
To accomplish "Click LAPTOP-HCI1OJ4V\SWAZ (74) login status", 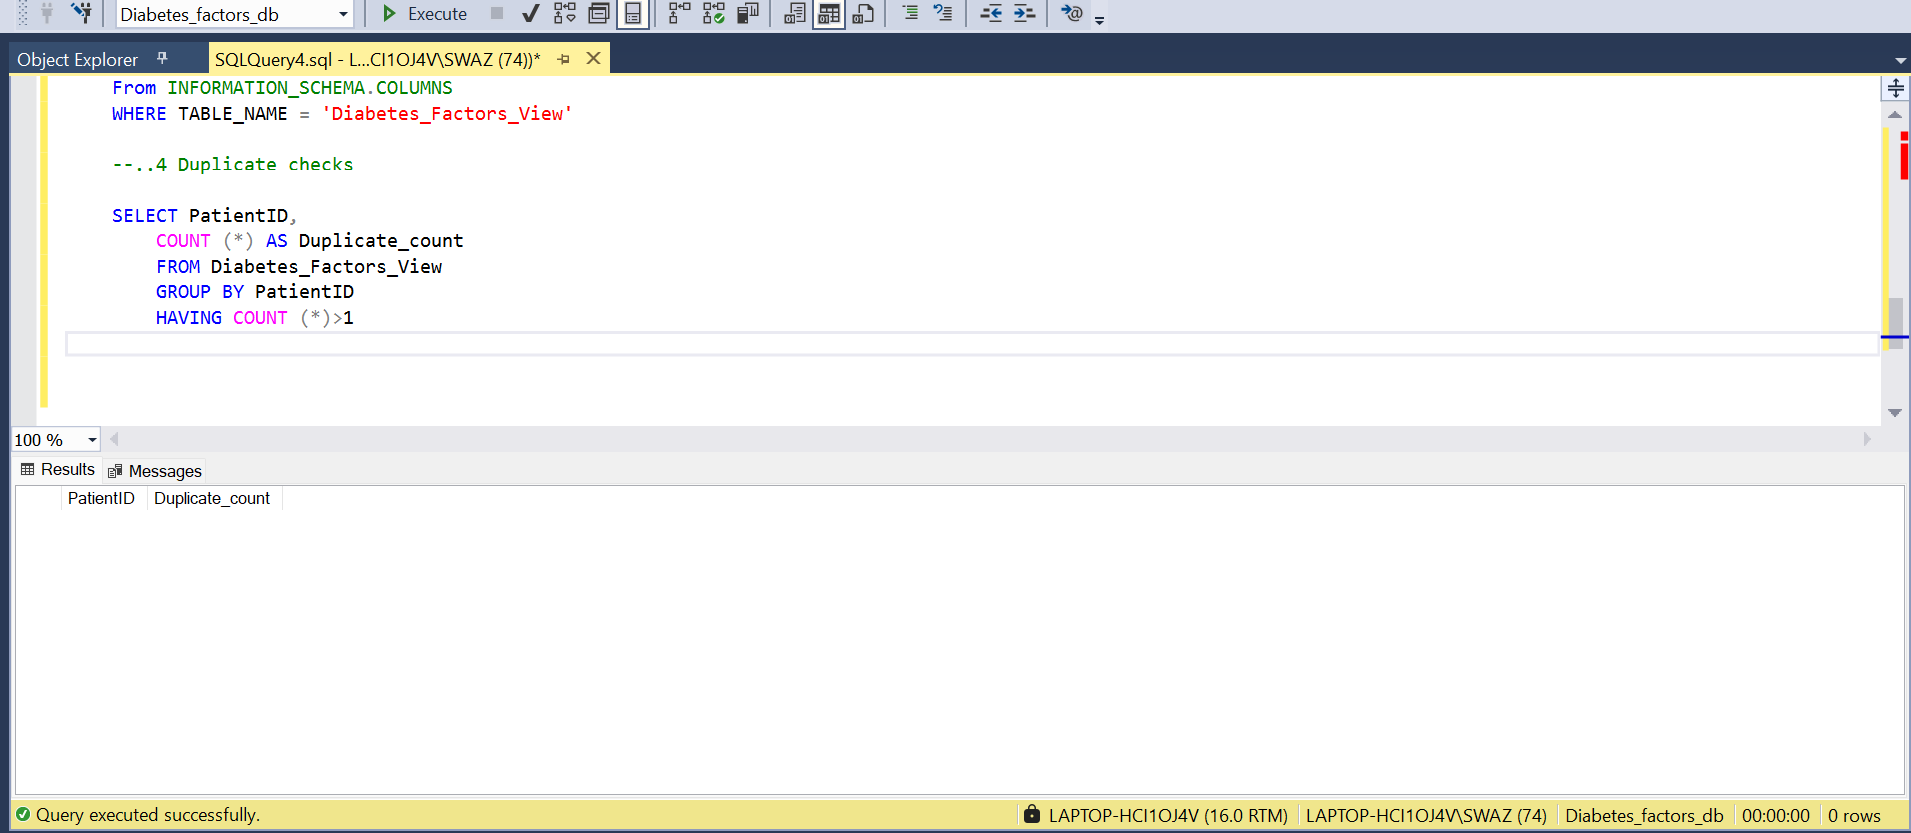I will [x=1426, y=815].
